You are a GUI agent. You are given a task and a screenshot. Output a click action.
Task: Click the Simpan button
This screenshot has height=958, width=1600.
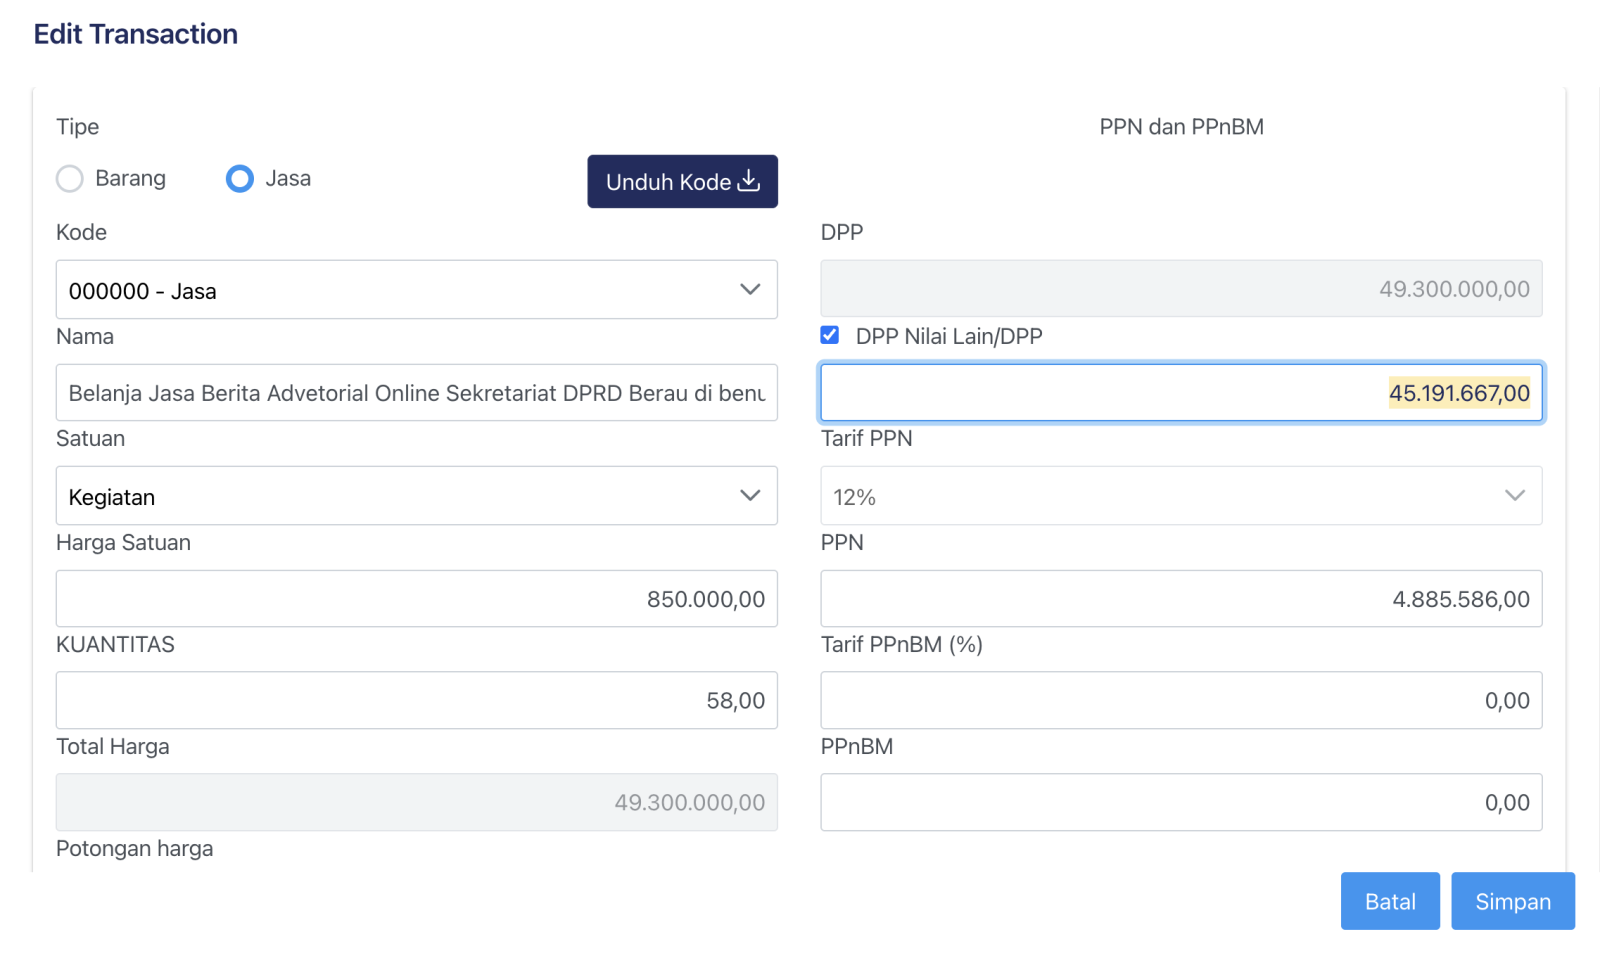[x=1513, y=901]
